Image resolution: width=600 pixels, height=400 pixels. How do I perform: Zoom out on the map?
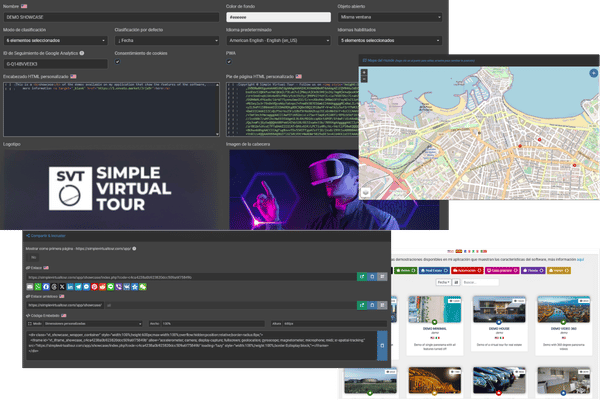click(364, 79)
